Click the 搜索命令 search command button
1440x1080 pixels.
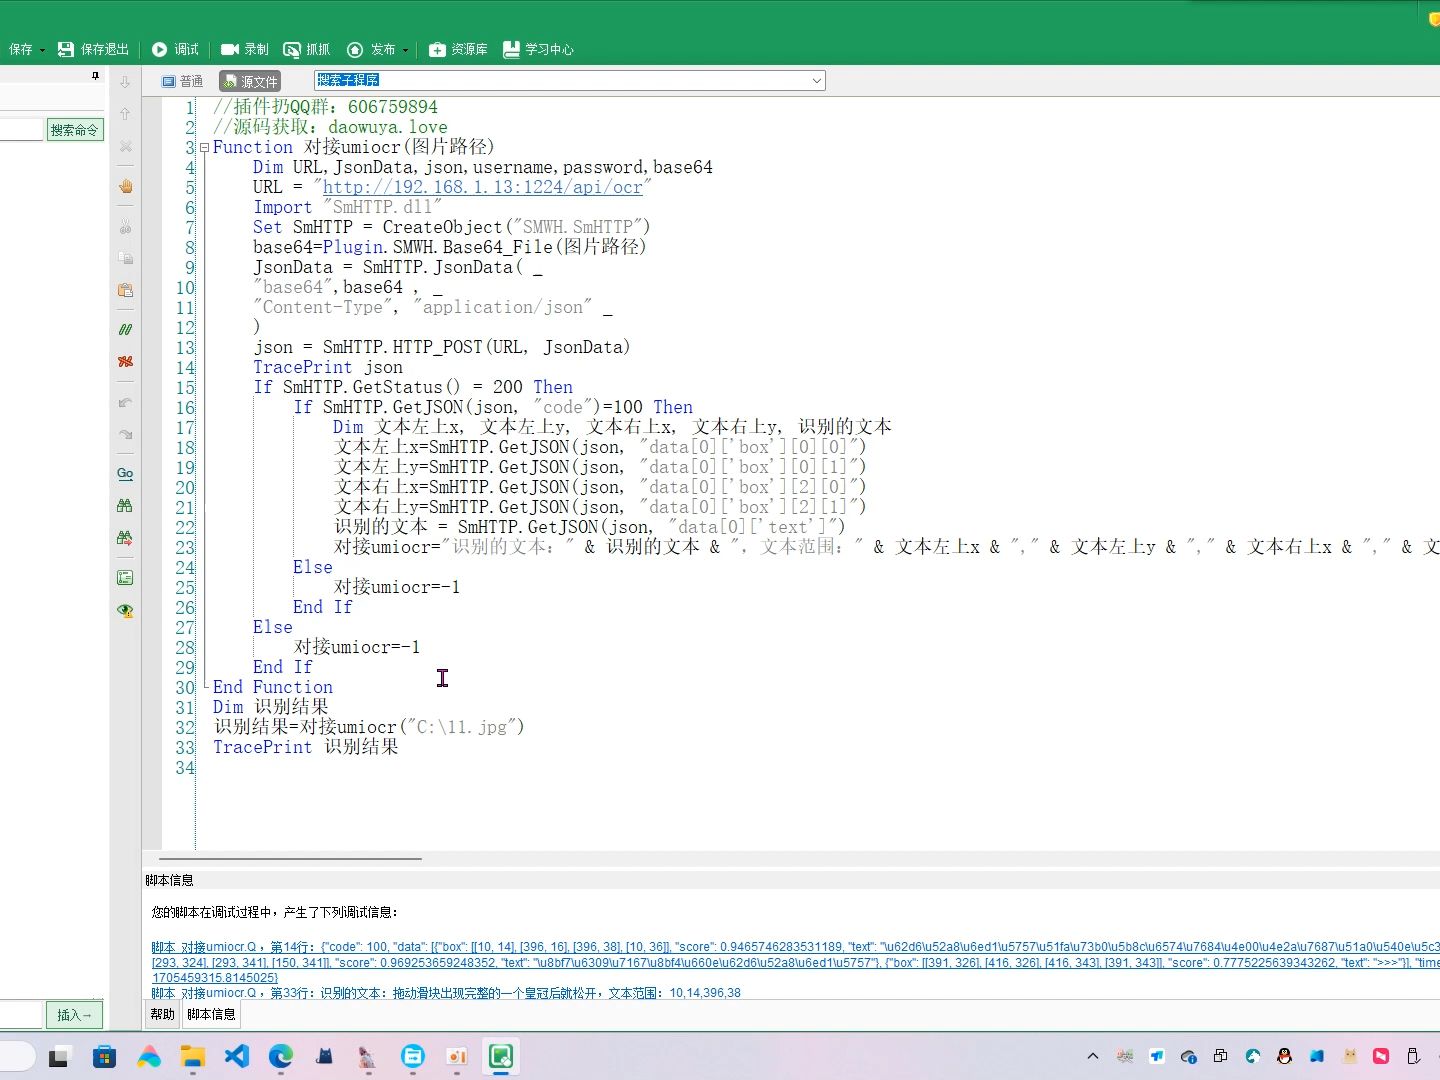75,130
